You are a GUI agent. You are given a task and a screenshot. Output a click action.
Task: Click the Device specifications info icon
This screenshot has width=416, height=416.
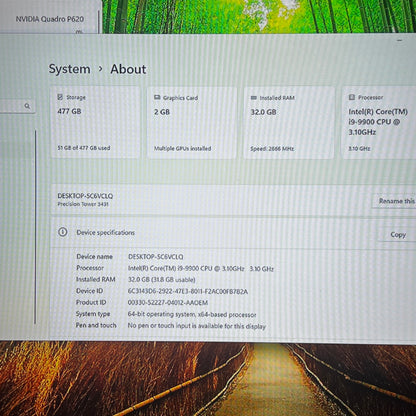[63, 232]
